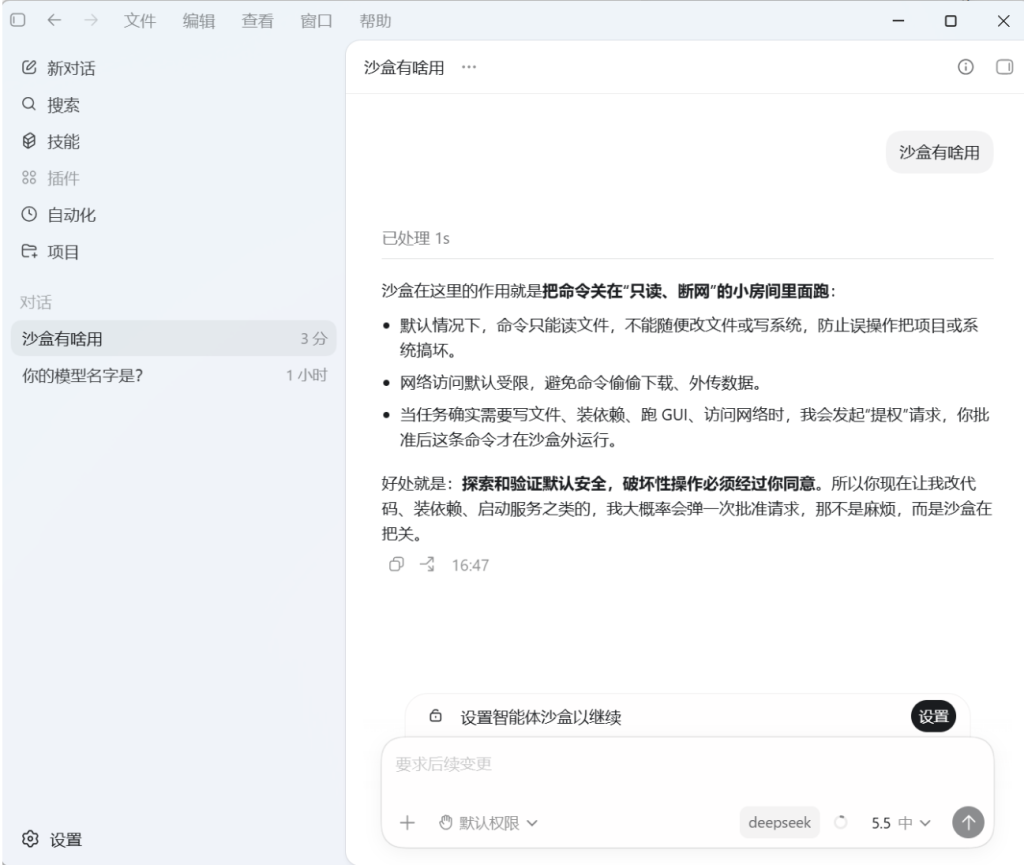
Task: Click the 对话 section label
Action: click(x=36, y=302)
